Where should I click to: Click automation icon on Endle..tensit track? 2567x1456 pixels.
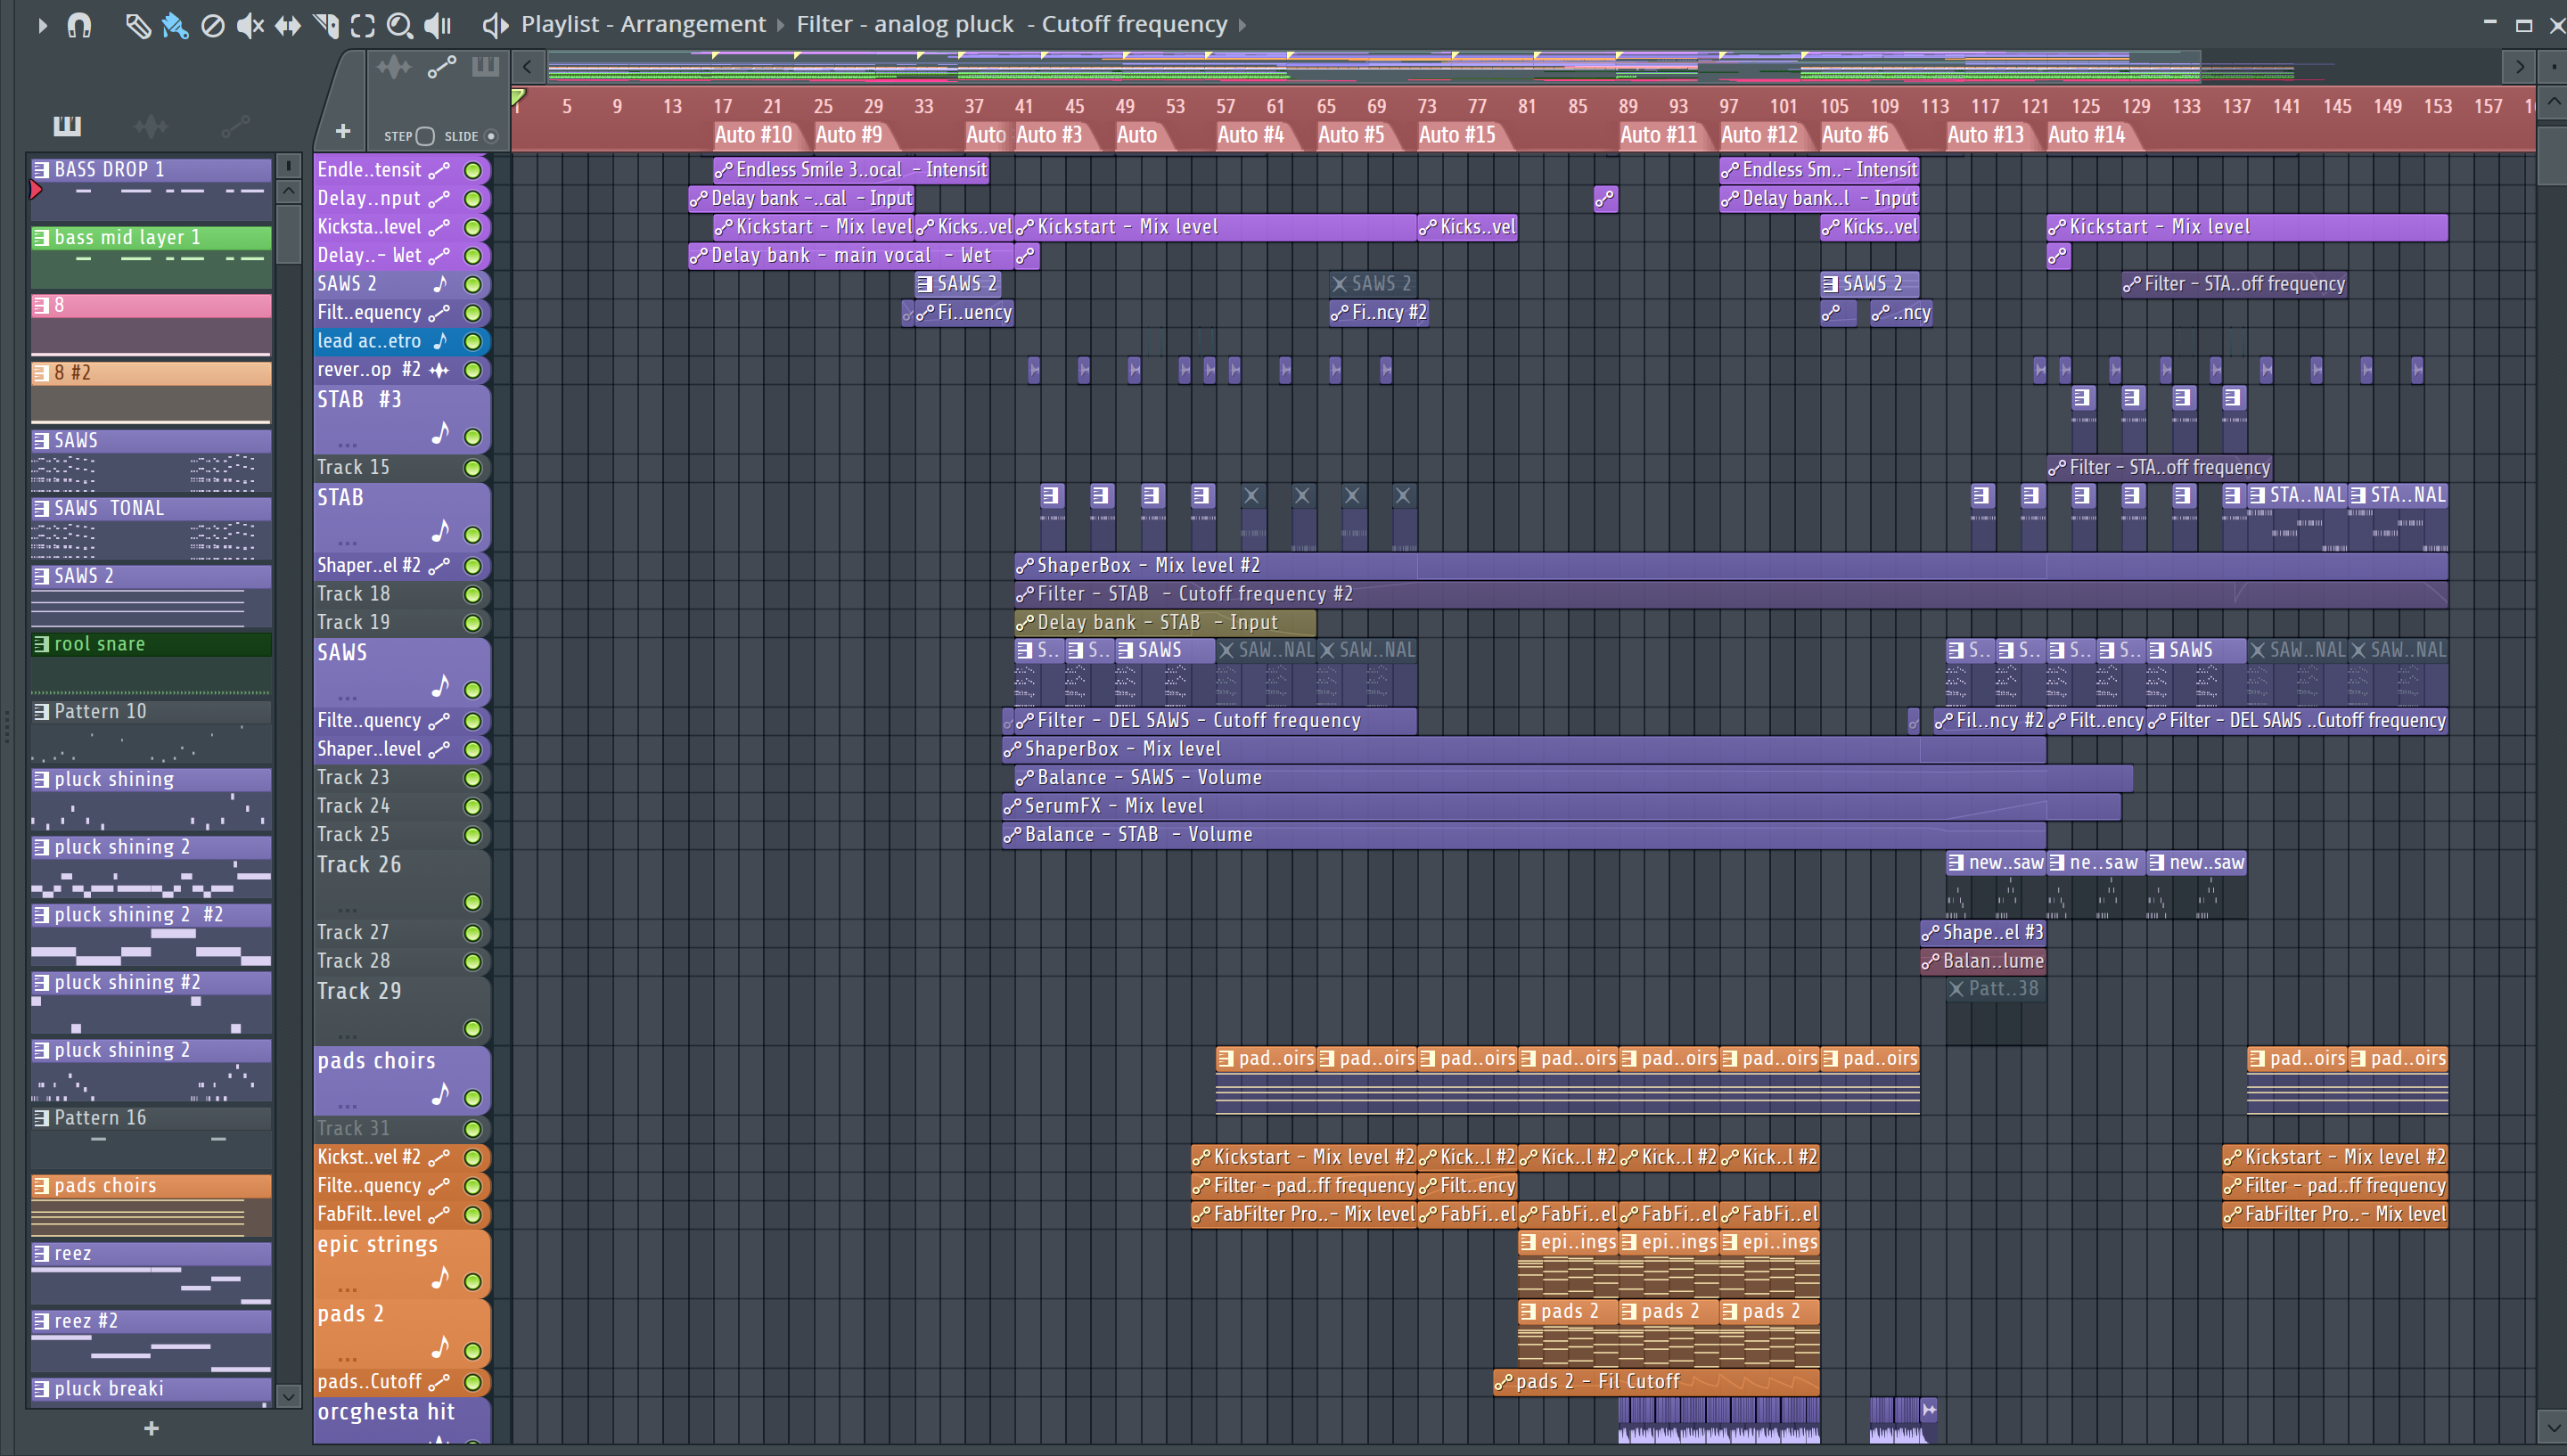440,170
